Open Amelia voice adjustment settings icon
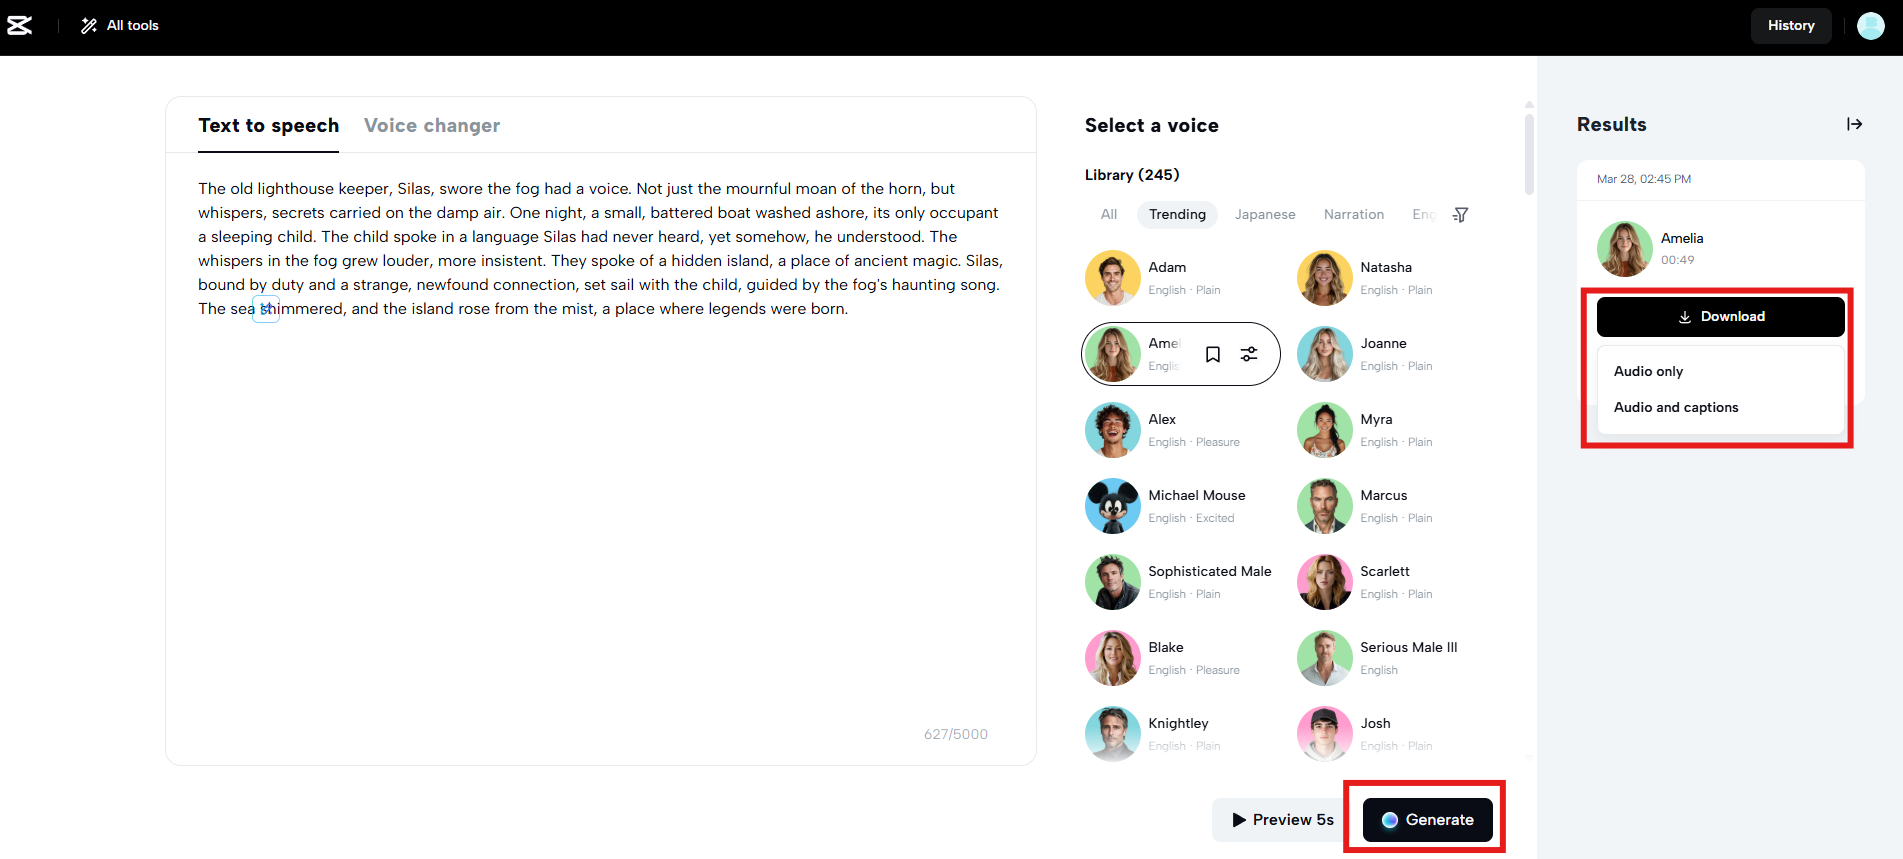Image resolution: width=1903 pixels, height=859 pixels. tap(1249, 354)
